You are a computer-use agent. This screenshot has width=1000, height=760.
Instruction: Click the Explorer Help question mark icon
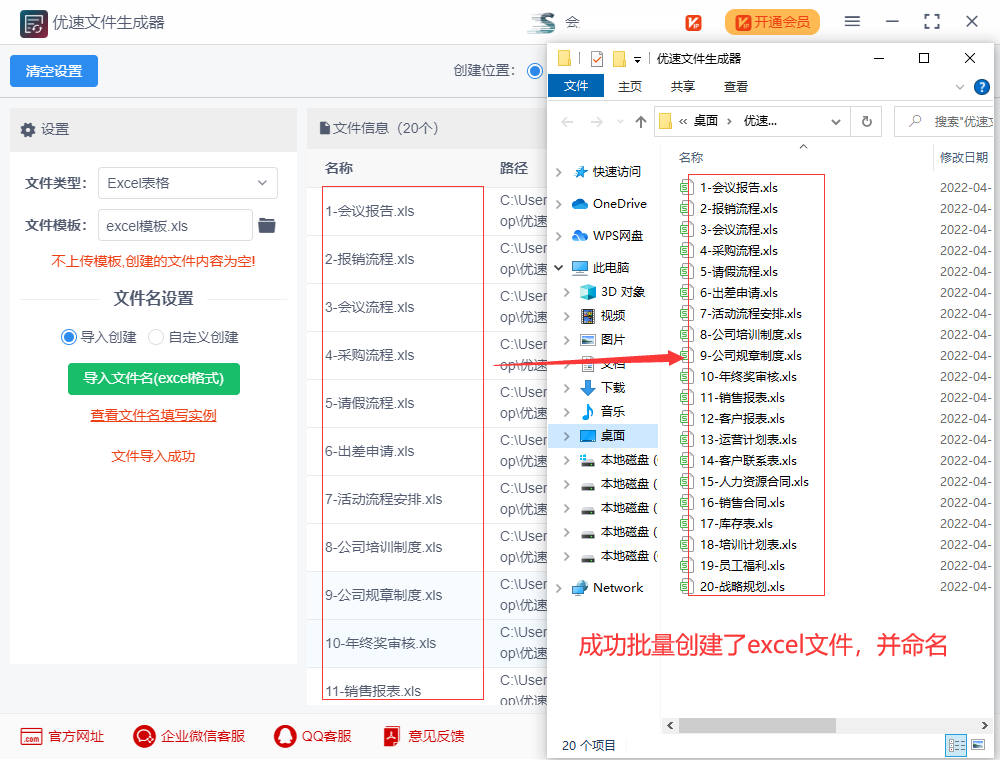tap(982, 86)
